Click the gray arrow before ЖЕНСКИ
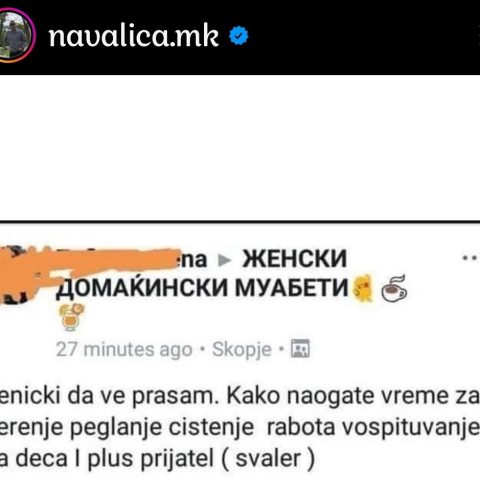The width and height of the screenshot is (480, 480). pos(224,261)
